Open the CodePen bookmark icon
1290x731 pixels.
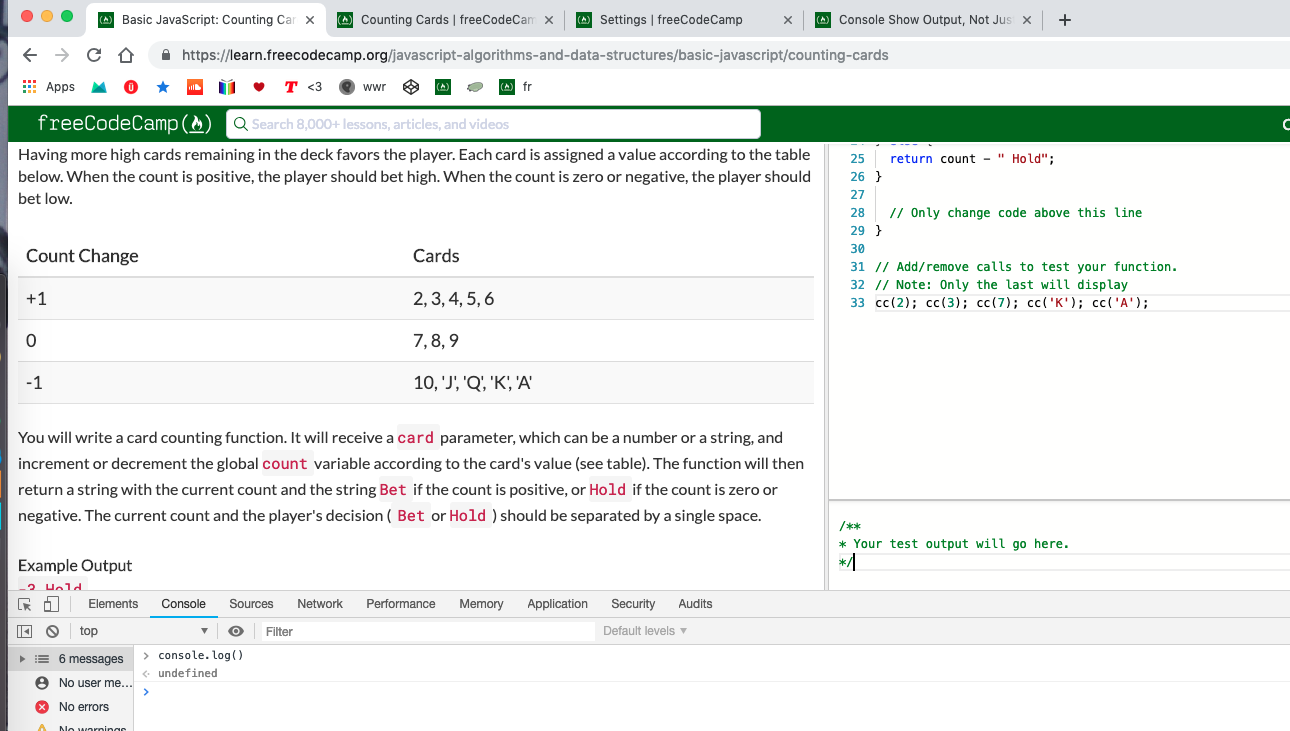[x=410, y=87]
